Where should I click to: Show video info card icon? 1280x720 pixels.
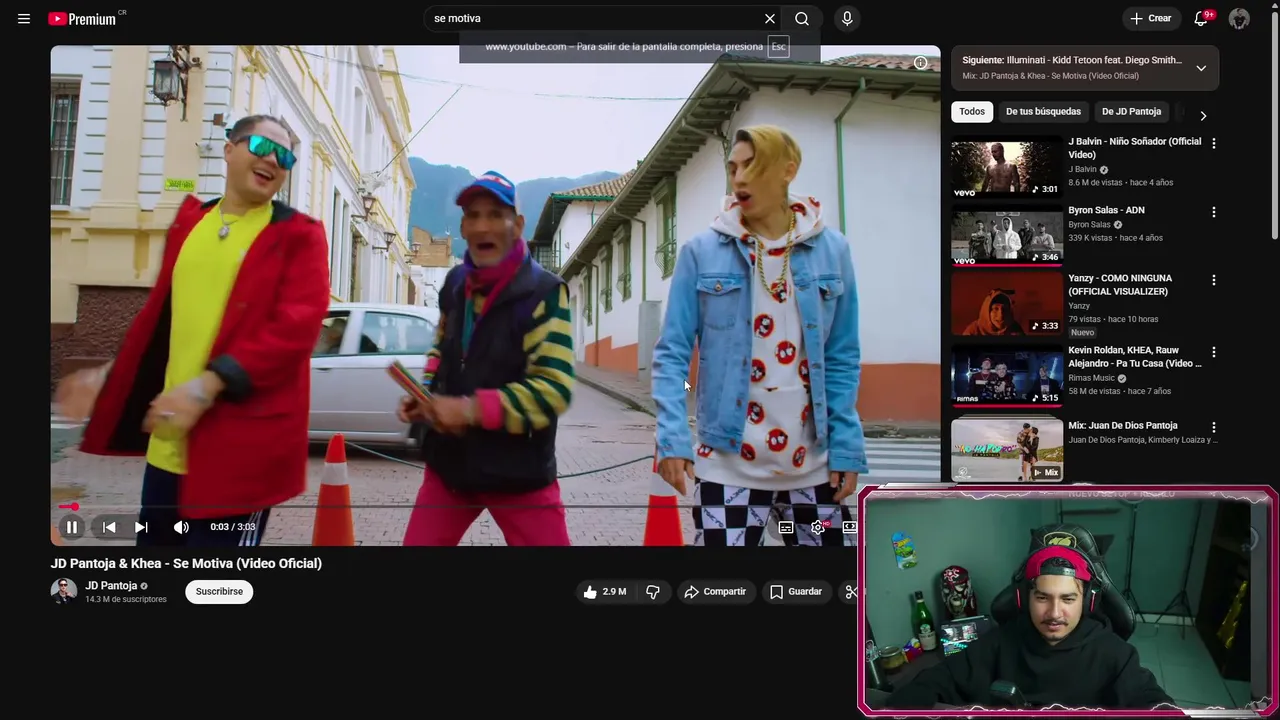point(920,63)
